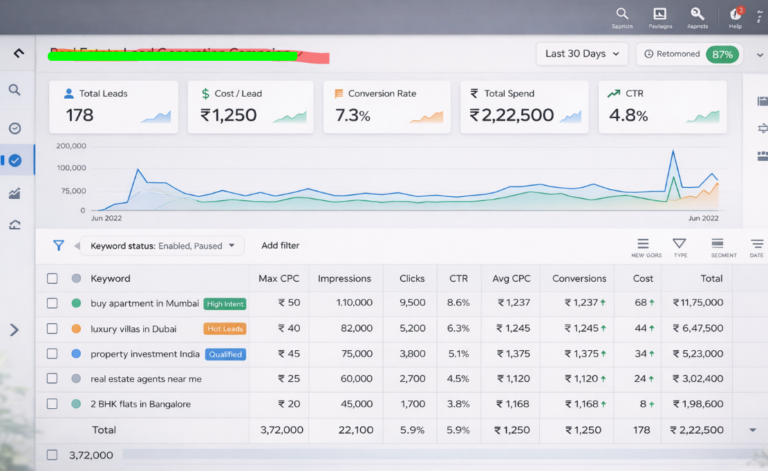768x471 pixels.
Task: Sort table by Impressions column header
Action: click(x=344, y=278)
